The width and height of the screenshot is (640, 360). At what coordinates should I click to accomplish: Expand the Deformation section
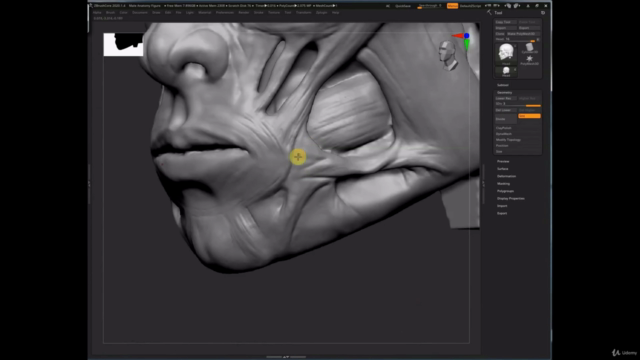pos(507,176)
